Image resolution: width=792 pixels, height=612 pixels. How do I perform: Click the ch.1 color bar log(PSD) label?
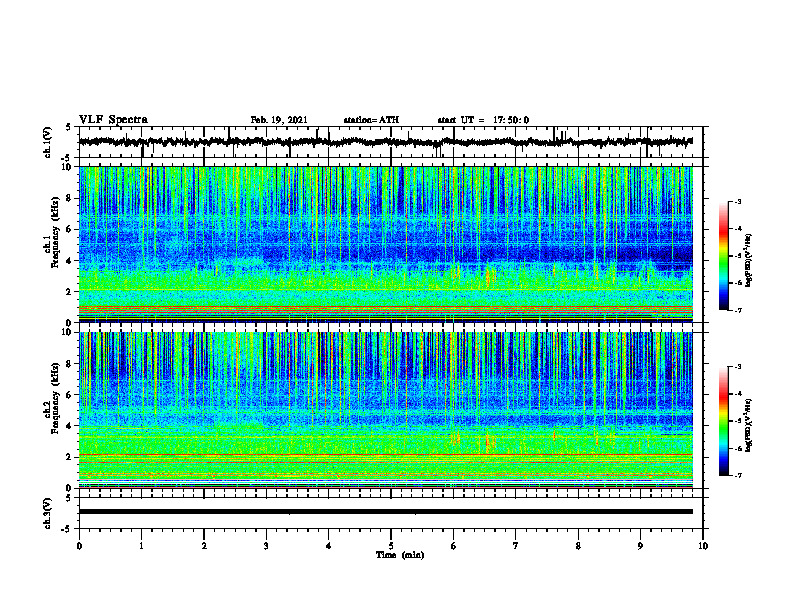748,261
